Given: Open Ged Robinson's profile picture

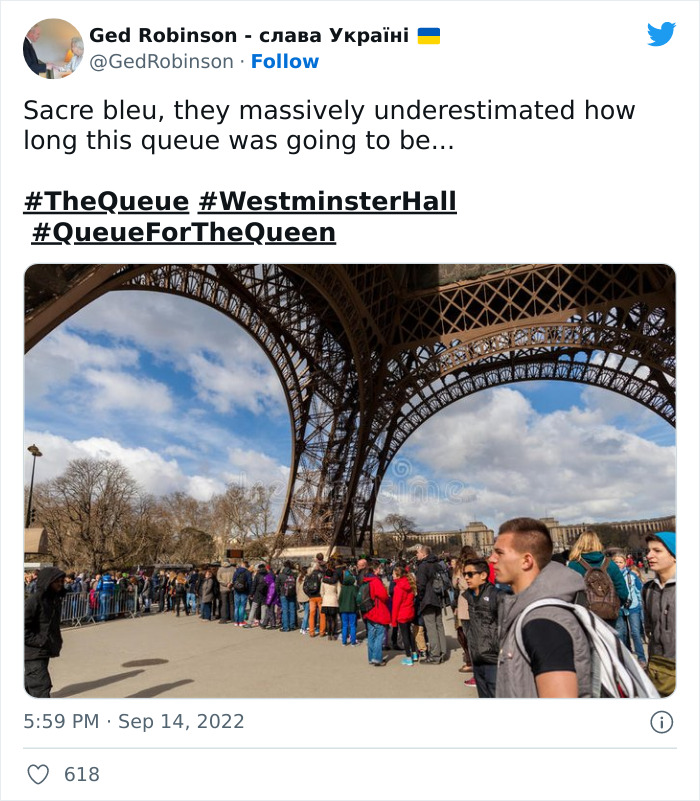Looking at the screenshot, I should point(53,48).
